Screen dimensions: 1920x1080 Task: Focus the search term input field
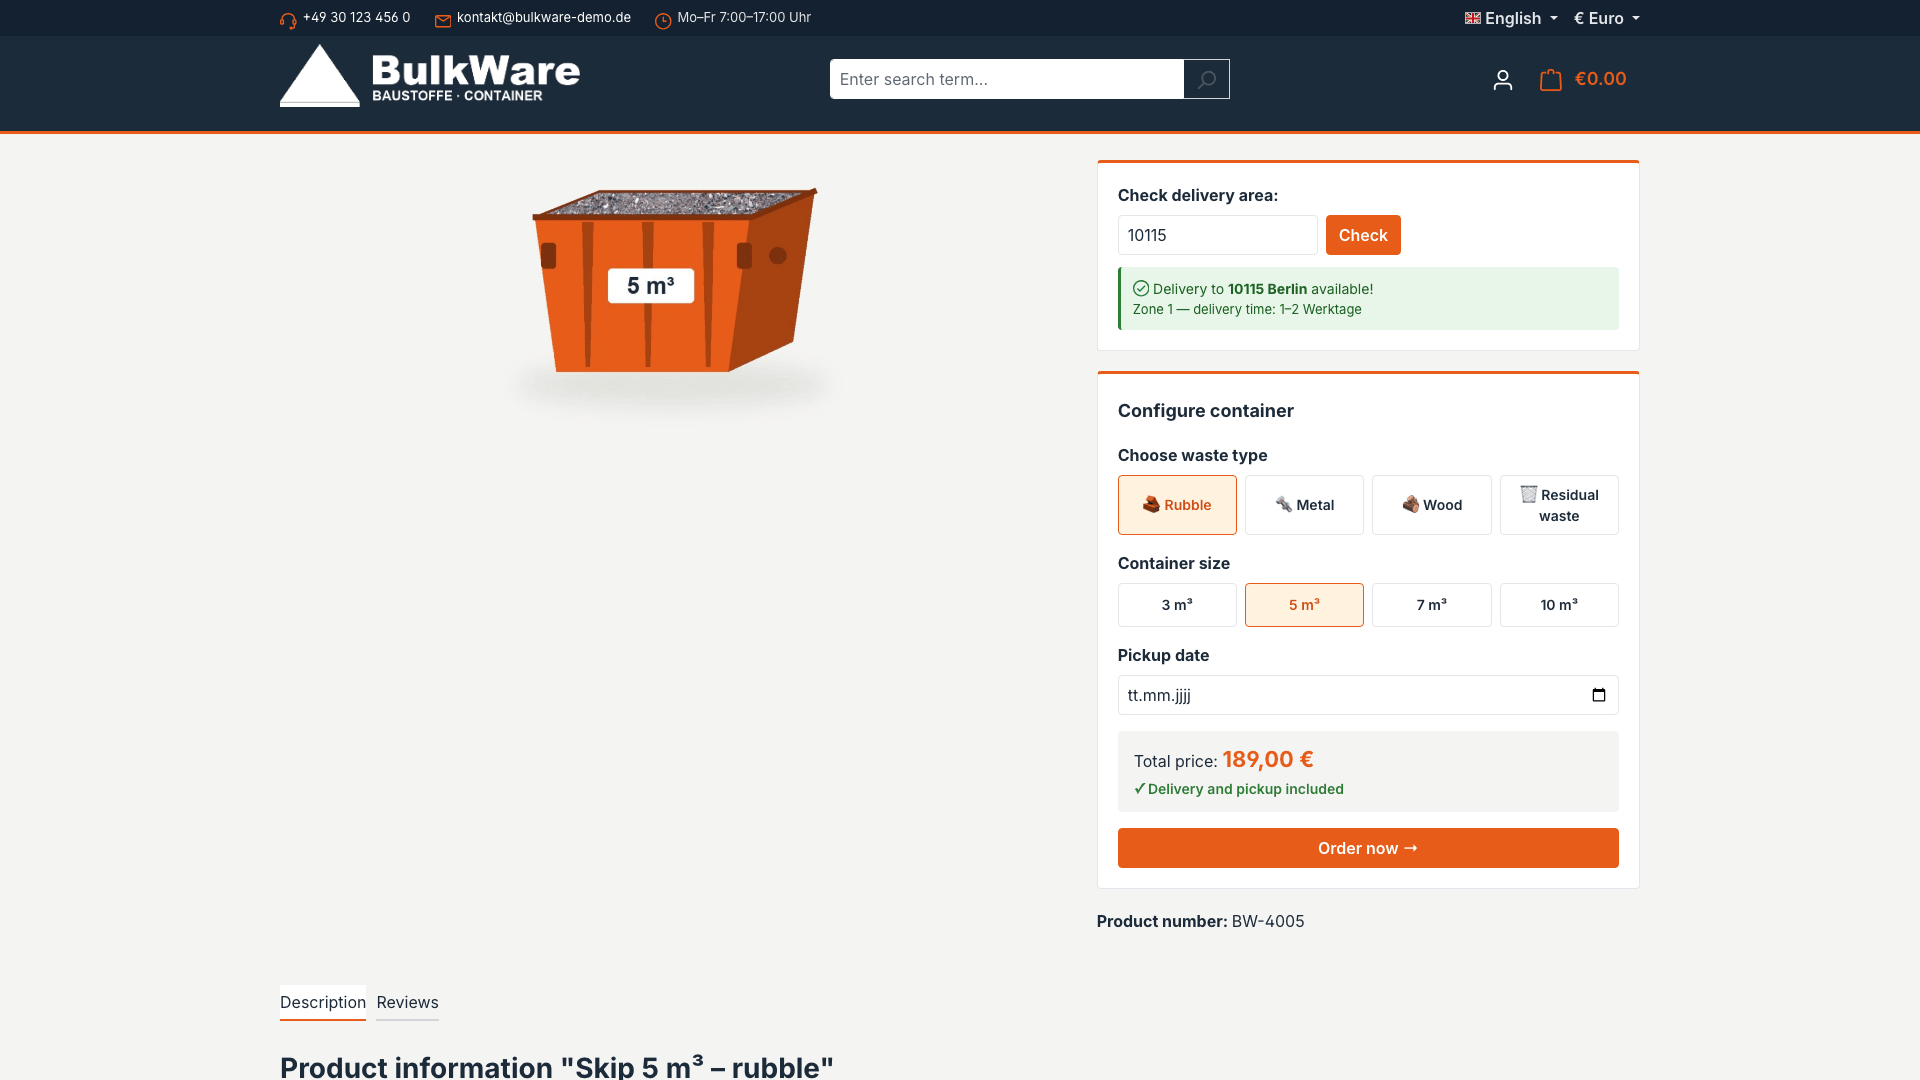click(1007, 79)
